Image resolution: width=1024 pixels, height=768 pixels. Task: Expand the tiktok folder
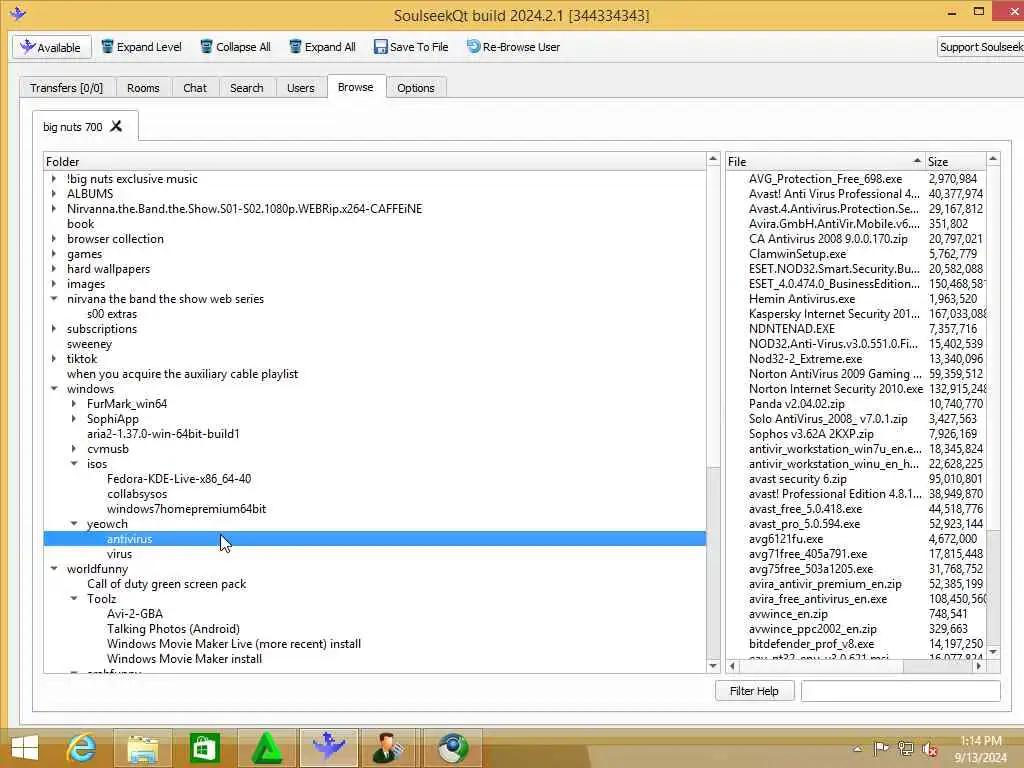[x=54, y=359]
